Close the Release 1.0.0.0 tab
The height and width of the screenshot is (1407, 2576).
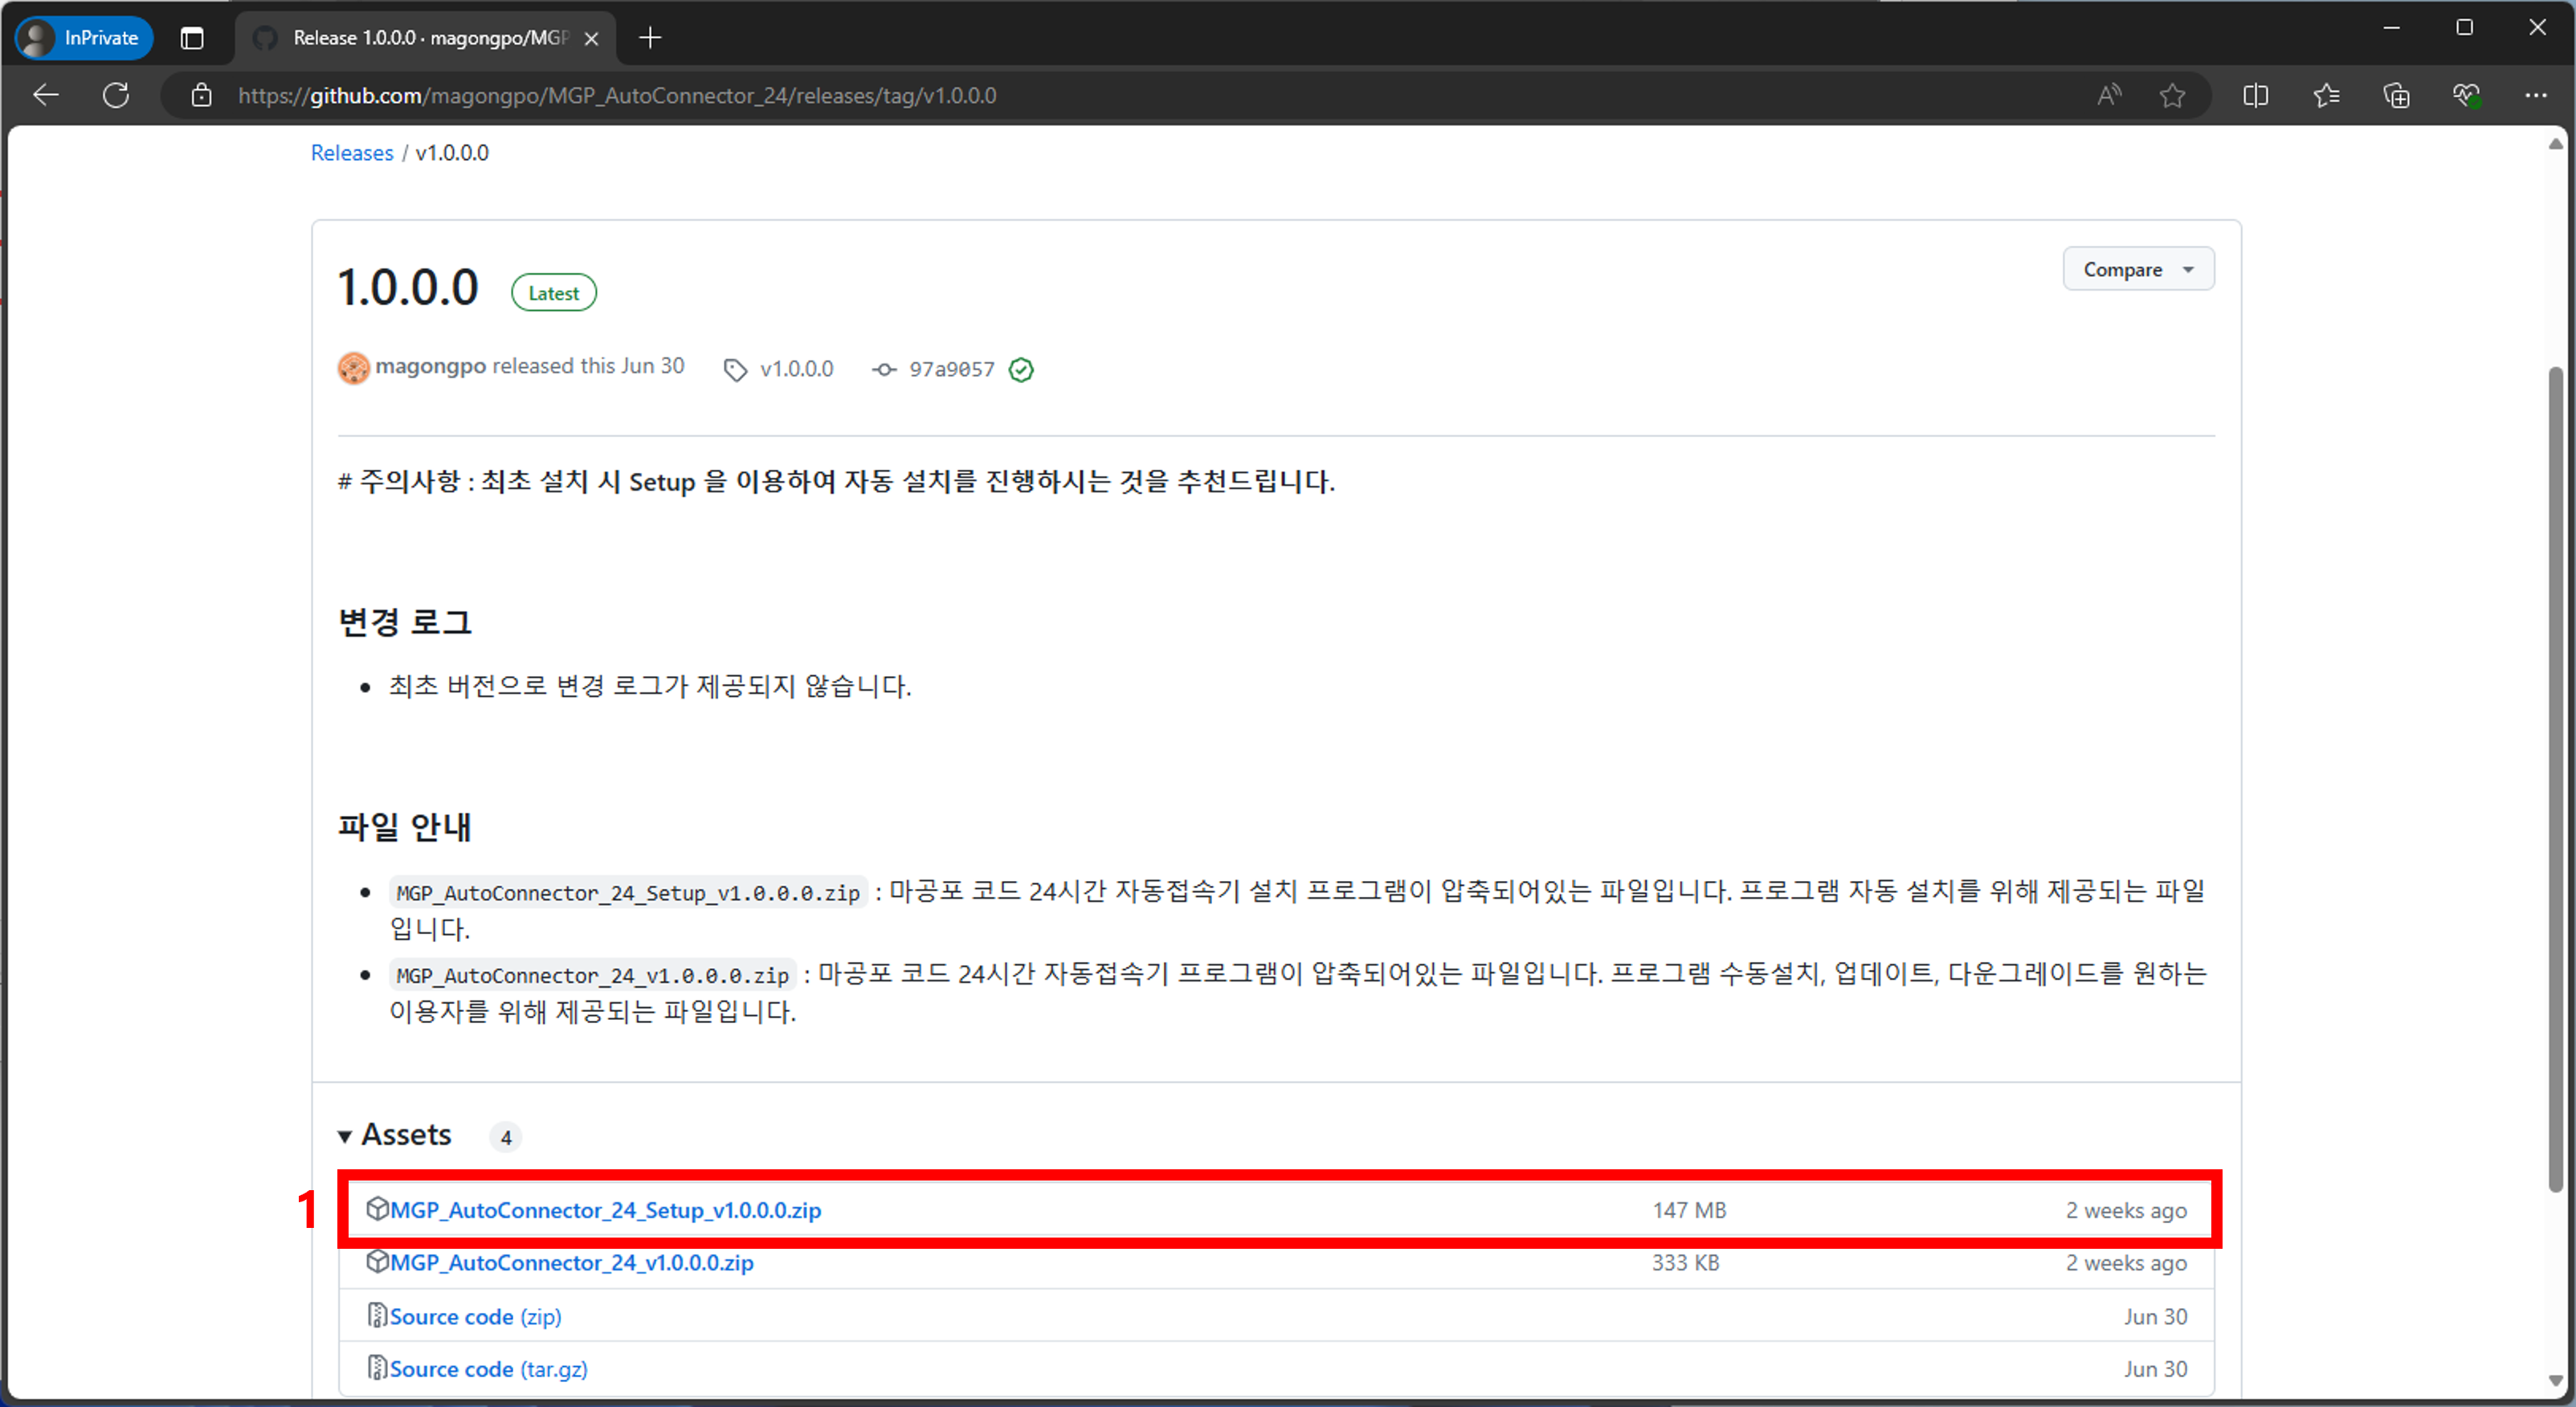pyautogui.click(x=592, y=38)
